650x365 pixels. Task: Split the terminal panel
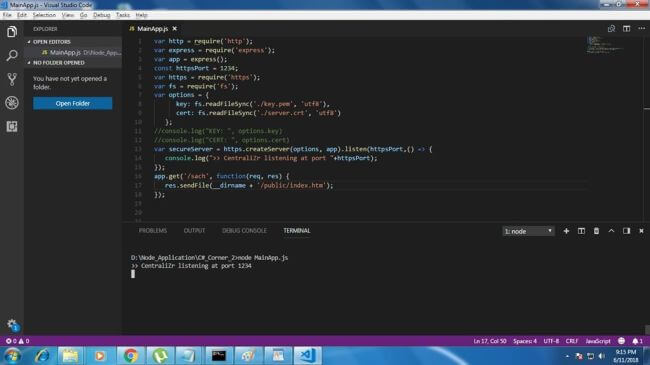581,231
